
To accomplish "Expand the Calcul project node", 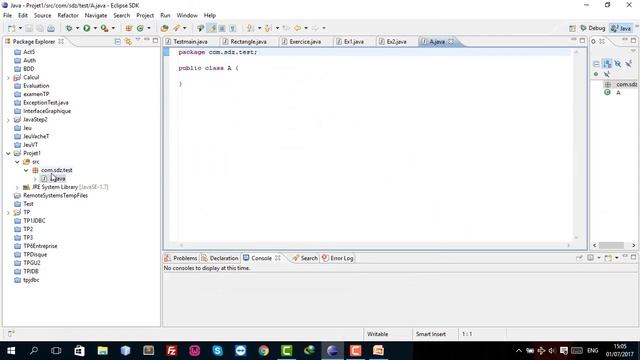I will (8, 78).
